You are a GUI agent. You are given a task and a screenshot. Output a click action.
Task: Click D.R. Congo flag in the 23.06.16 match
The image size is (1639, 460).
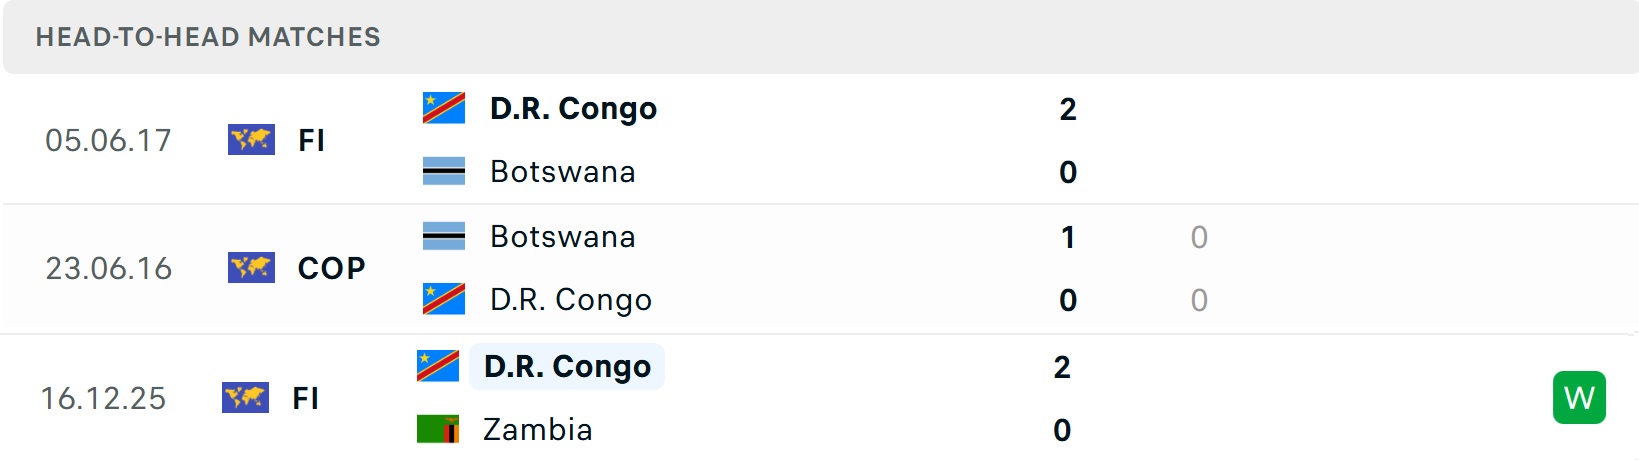pyautogui.click(x=444, y=300)
